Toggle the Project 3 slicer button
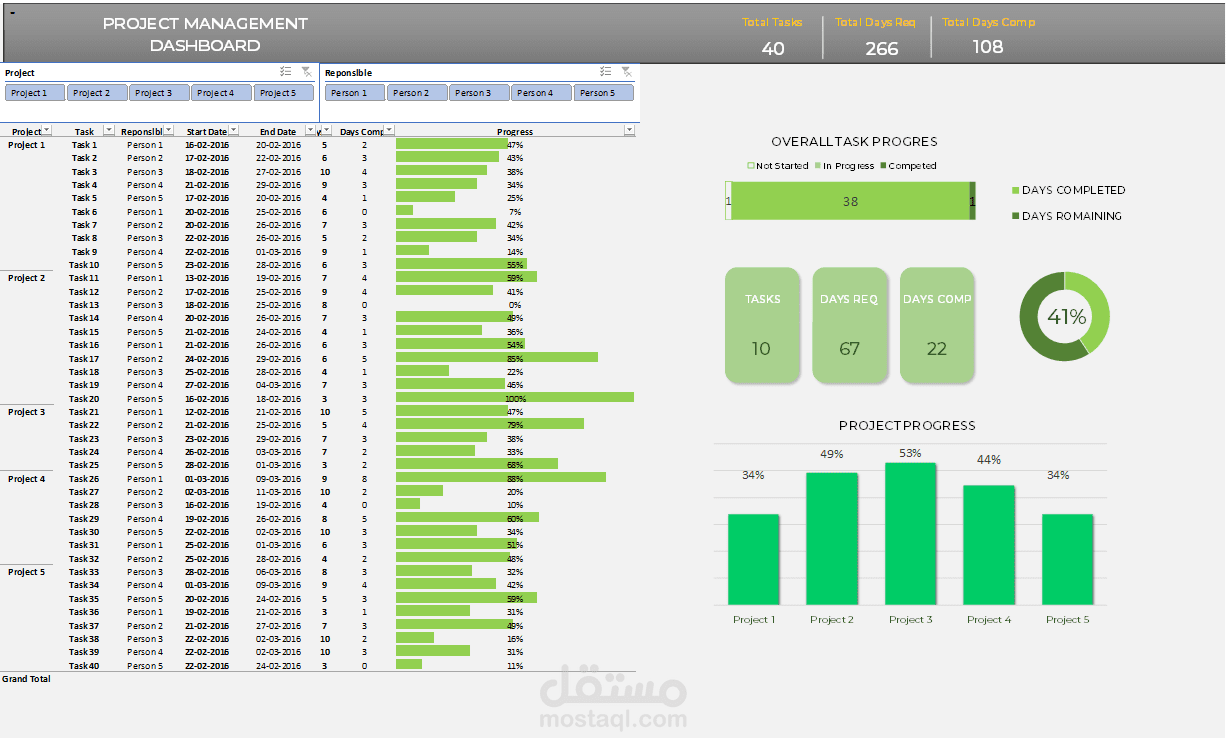Viewport: 1228px width, 747px height. click(x=158, y=92)
